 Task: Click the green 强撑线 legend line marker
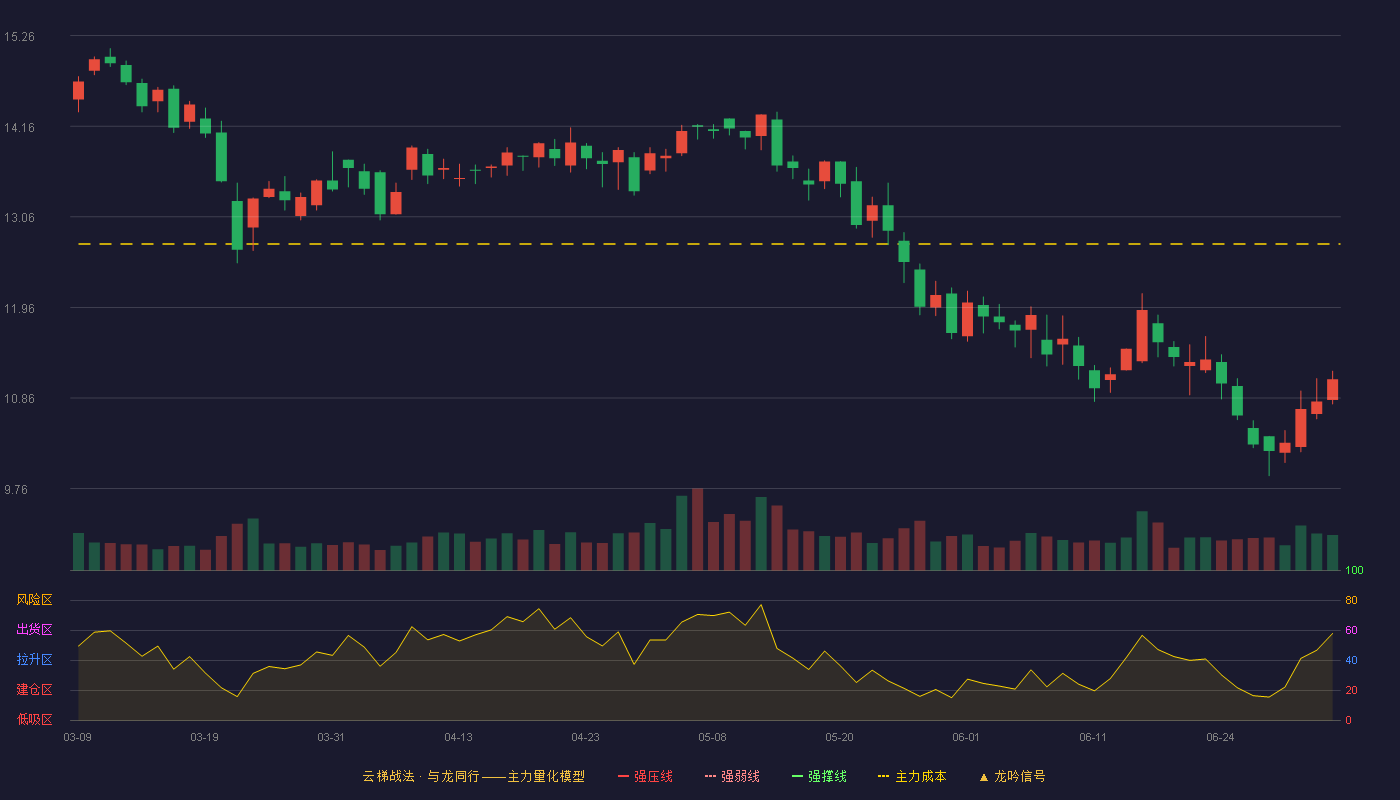797,776
